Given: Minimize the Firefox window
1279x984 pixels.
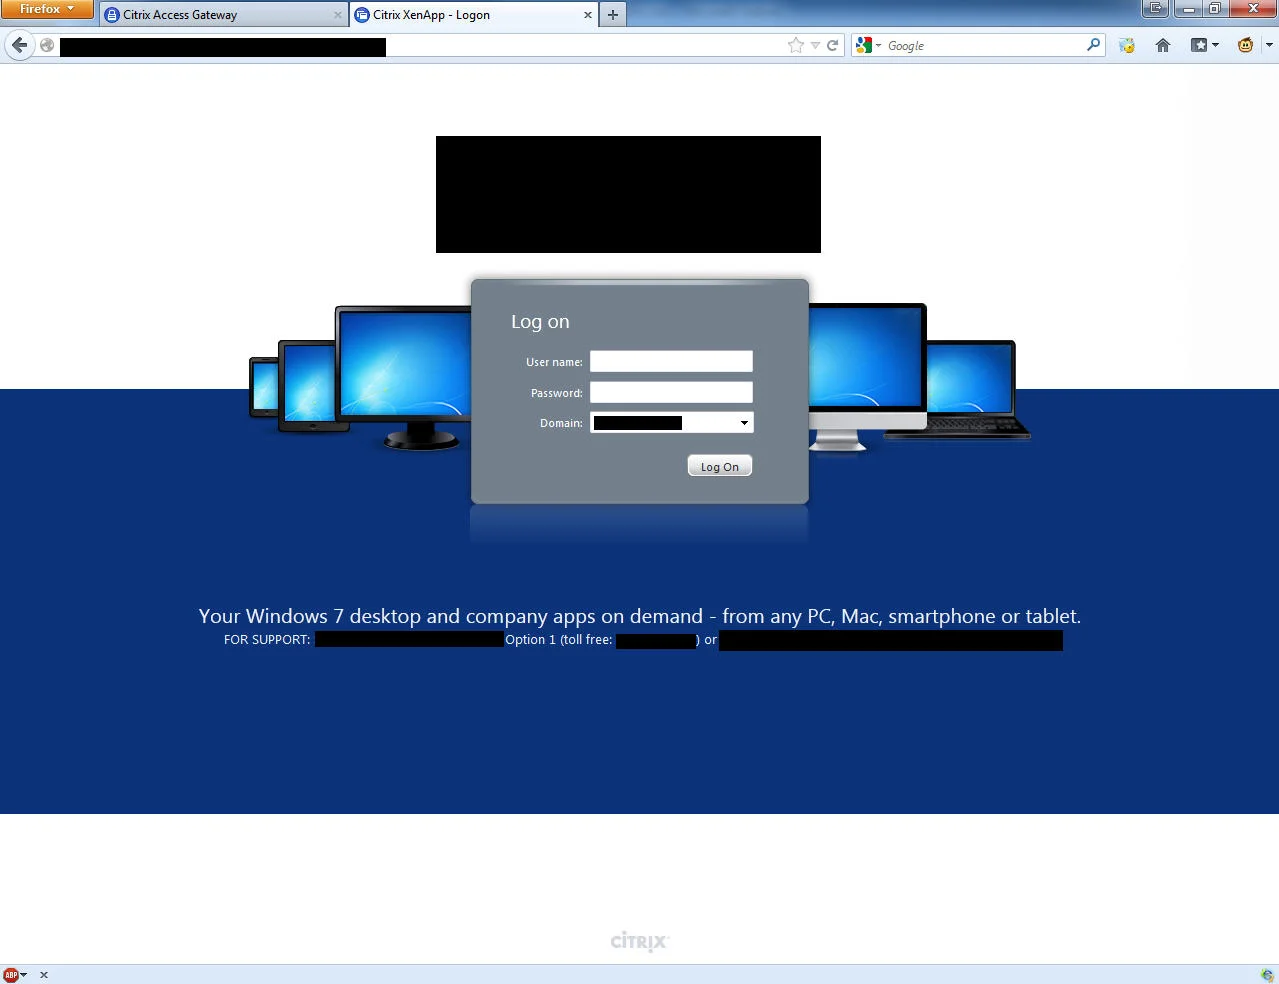Looking at the screenshot, I should coord(1187,8).
